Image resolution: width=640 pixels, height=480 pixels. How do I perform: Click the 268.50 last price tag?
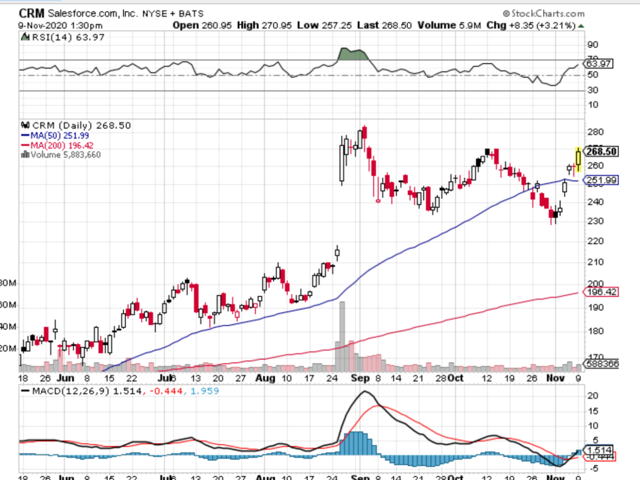point(601,151)
